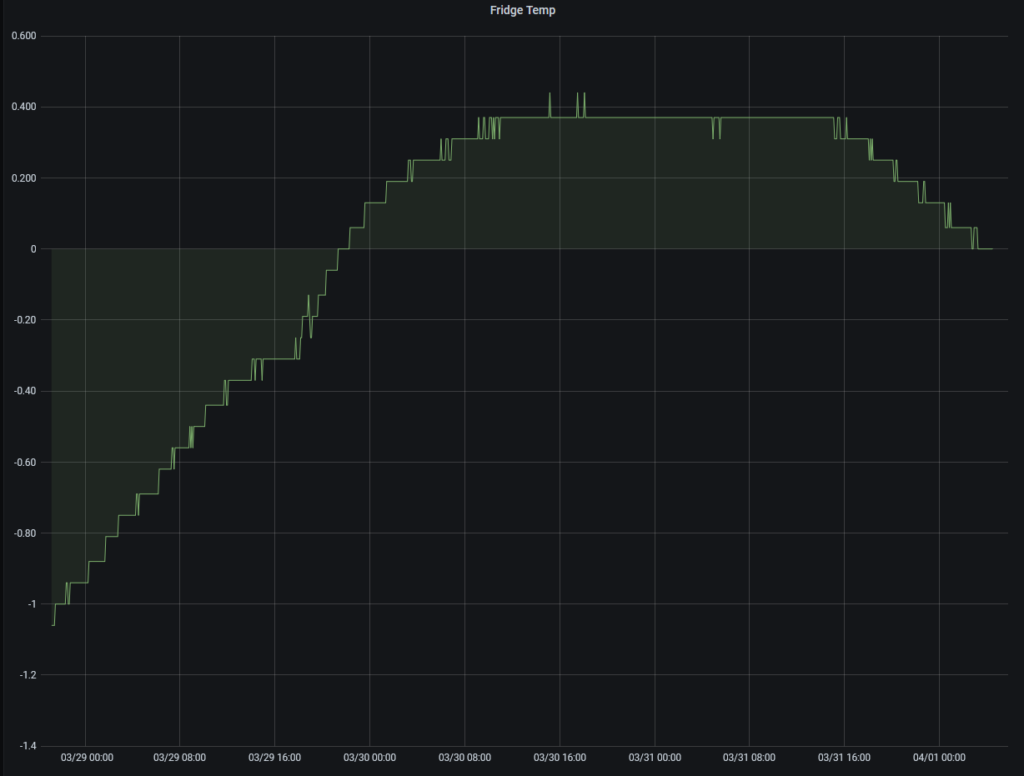Click the 03/29 00:00 time axis label

86,757
